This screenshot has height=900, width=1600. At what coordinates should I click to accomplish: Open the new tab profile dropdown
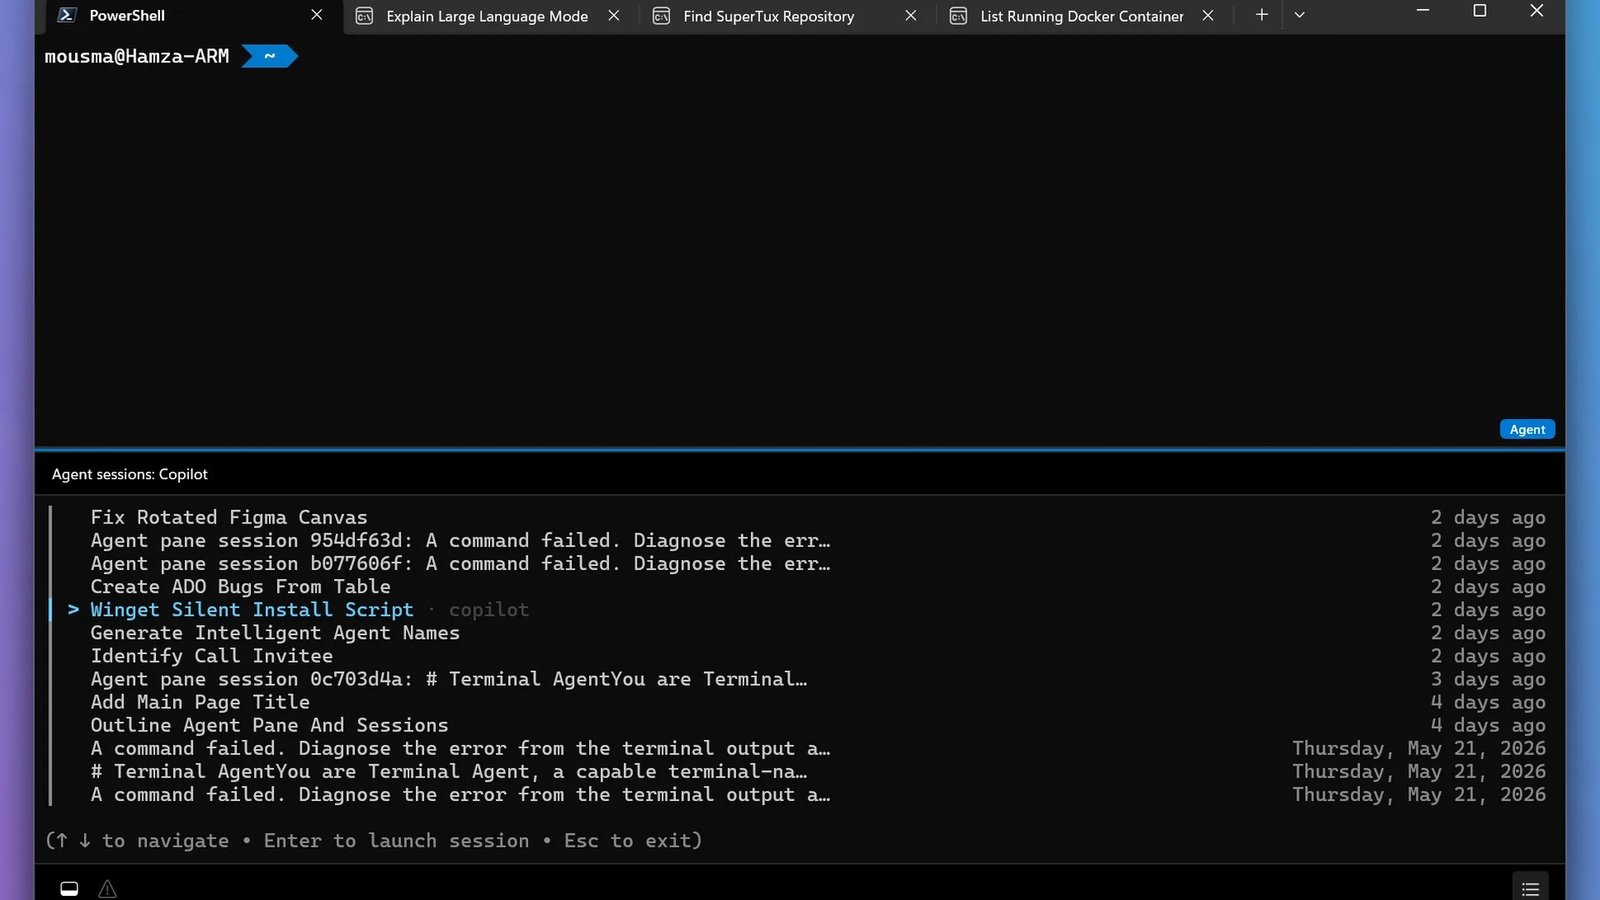coord(1300,15)
